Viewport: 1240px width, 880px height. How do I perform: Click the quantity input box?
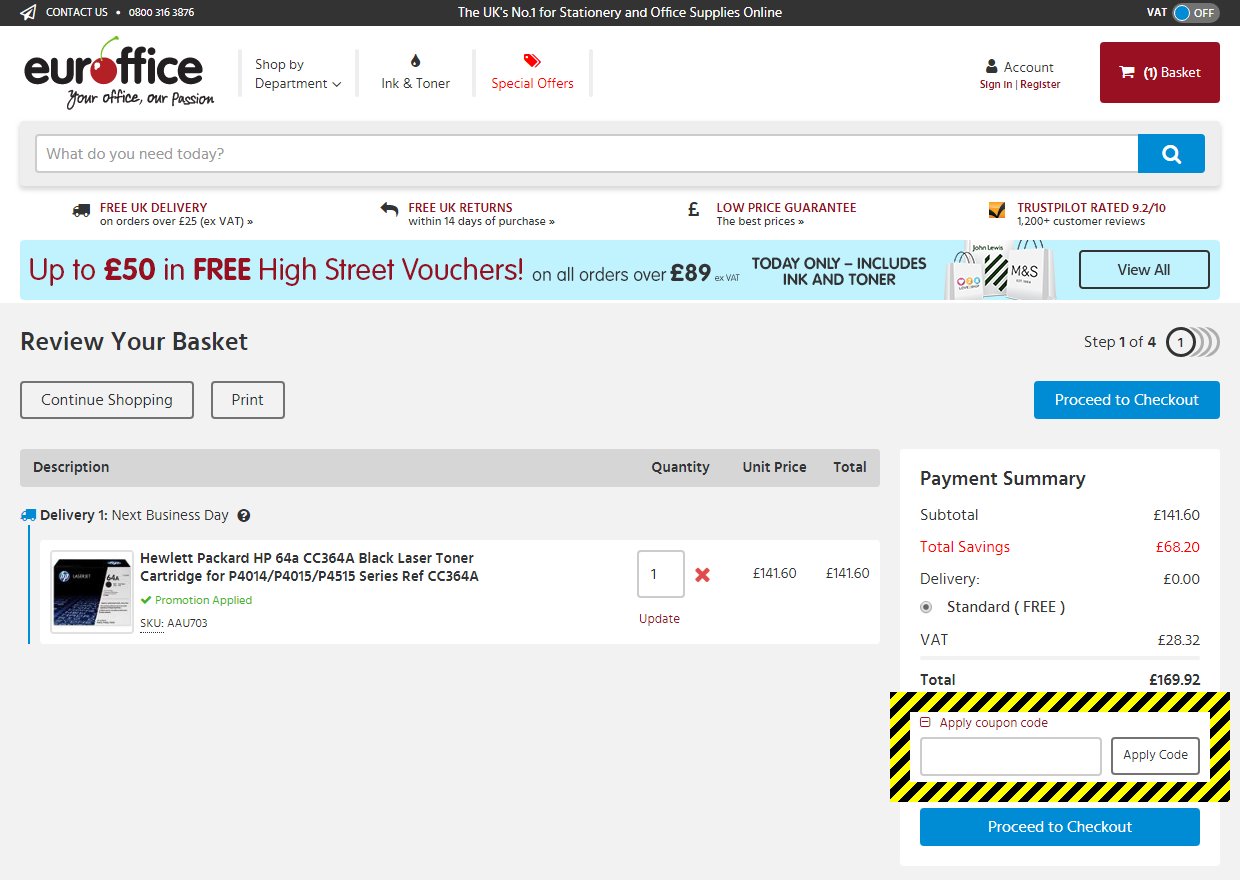[x=661, y=574]
